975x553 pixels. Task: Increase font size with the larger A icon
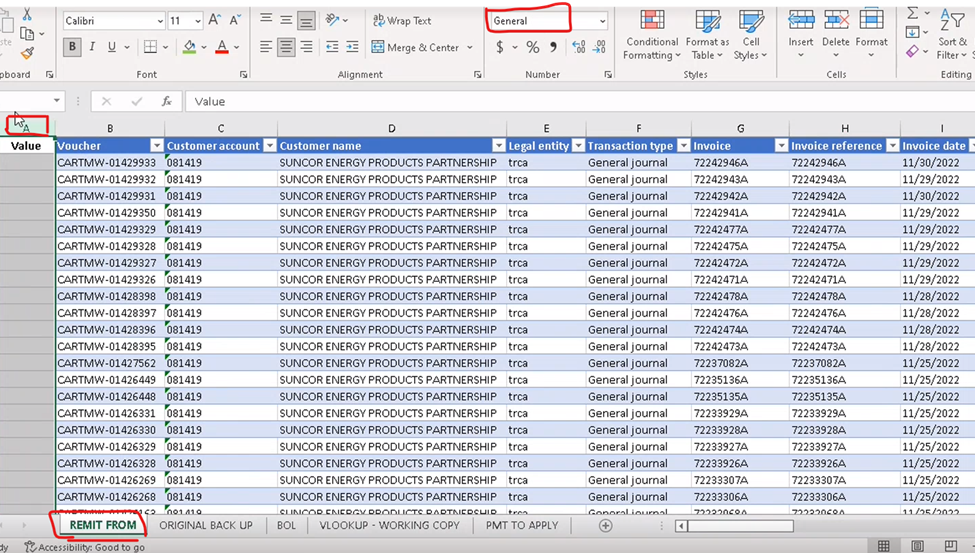pyautogui.click(x=215, y=21)
